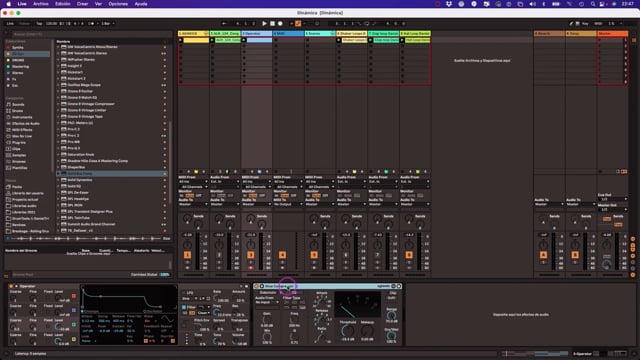Click Cantidad Global 100% groove amount field
This screenshot has height=360, width=640.
[164, 274]
